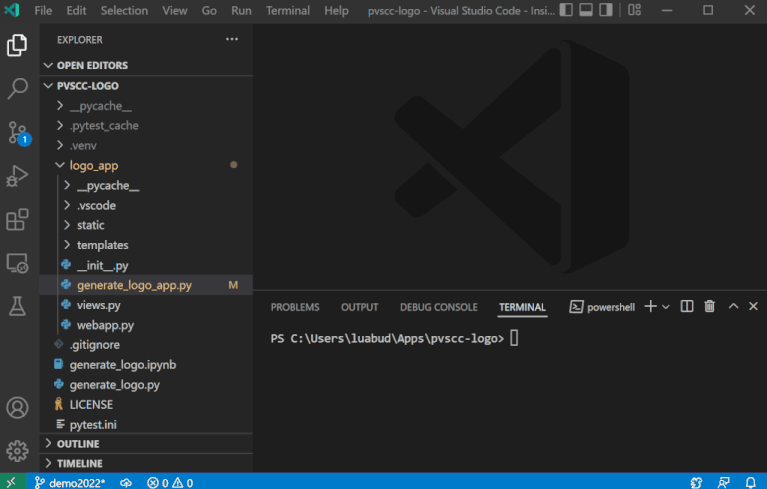Screen dimensions: 767x489
Task: Switch to the PROBLEMS tab
Action: tap(295, 307)
